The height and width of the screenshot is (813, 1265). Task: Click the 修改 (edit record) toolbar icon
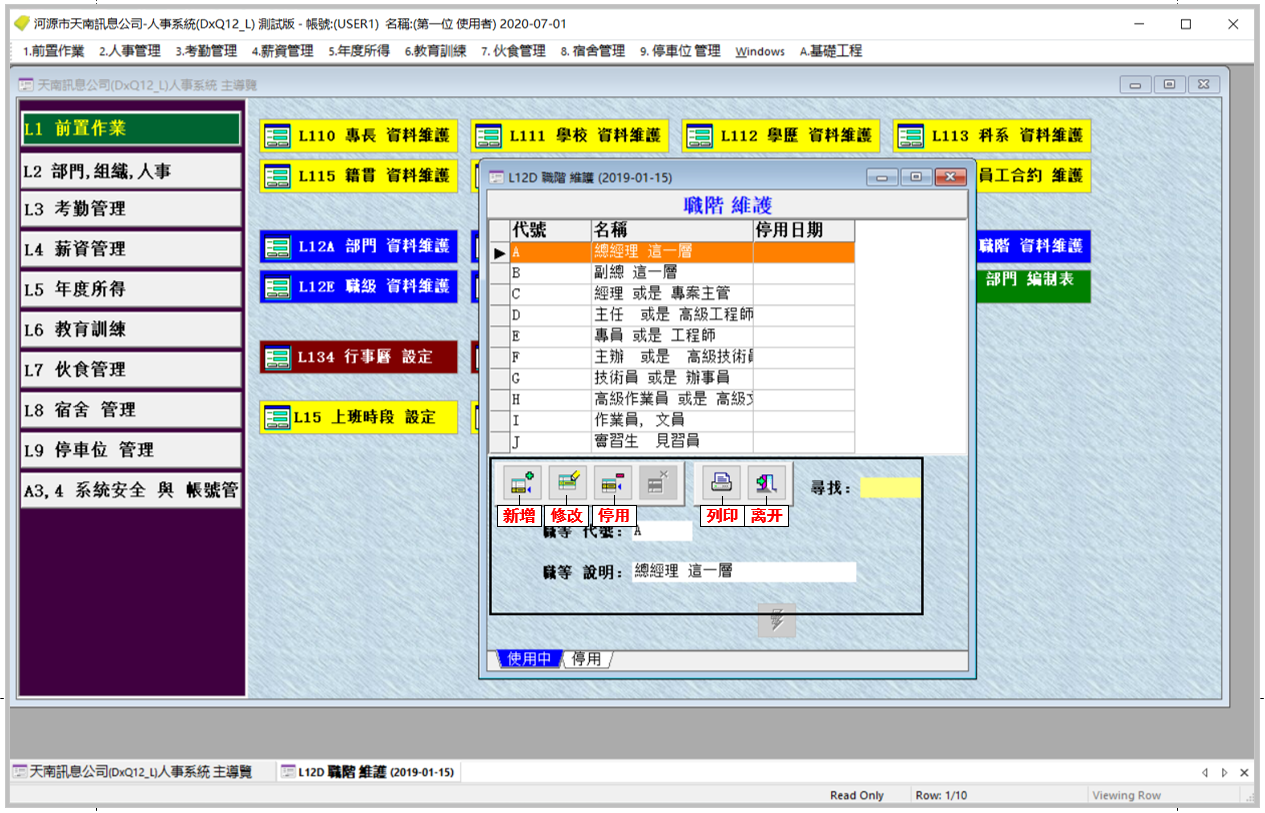click(x=567, y=484)
